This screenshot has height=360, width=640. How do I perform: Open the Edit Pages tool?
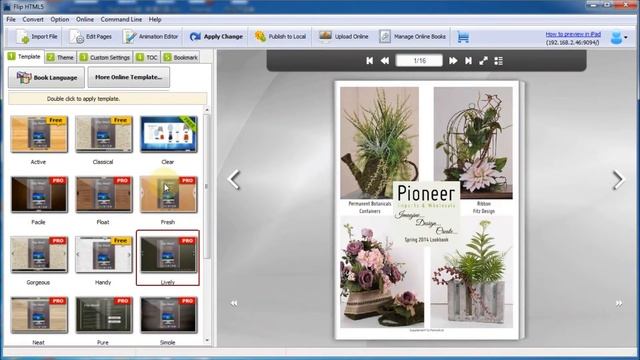click(91, 37)
